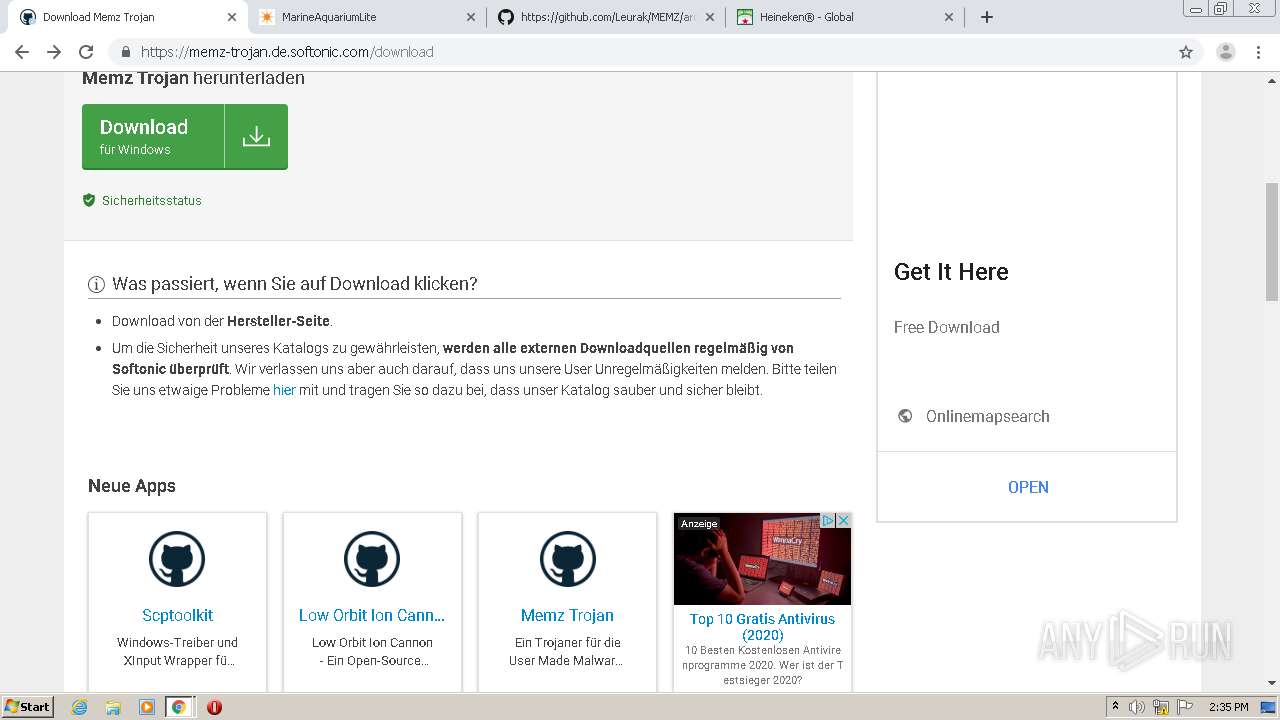Viewport: 1280px width, 720px height.
Task: Open a new browser tab
Action: [x=987, y=17]
